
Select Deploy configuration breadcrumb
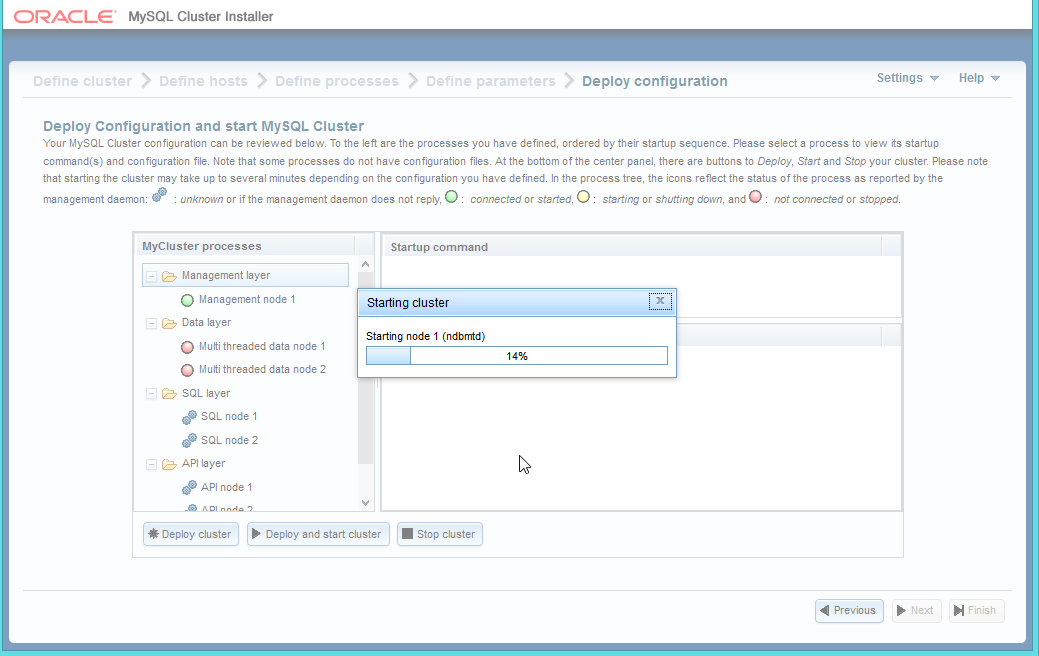point(655,81)
